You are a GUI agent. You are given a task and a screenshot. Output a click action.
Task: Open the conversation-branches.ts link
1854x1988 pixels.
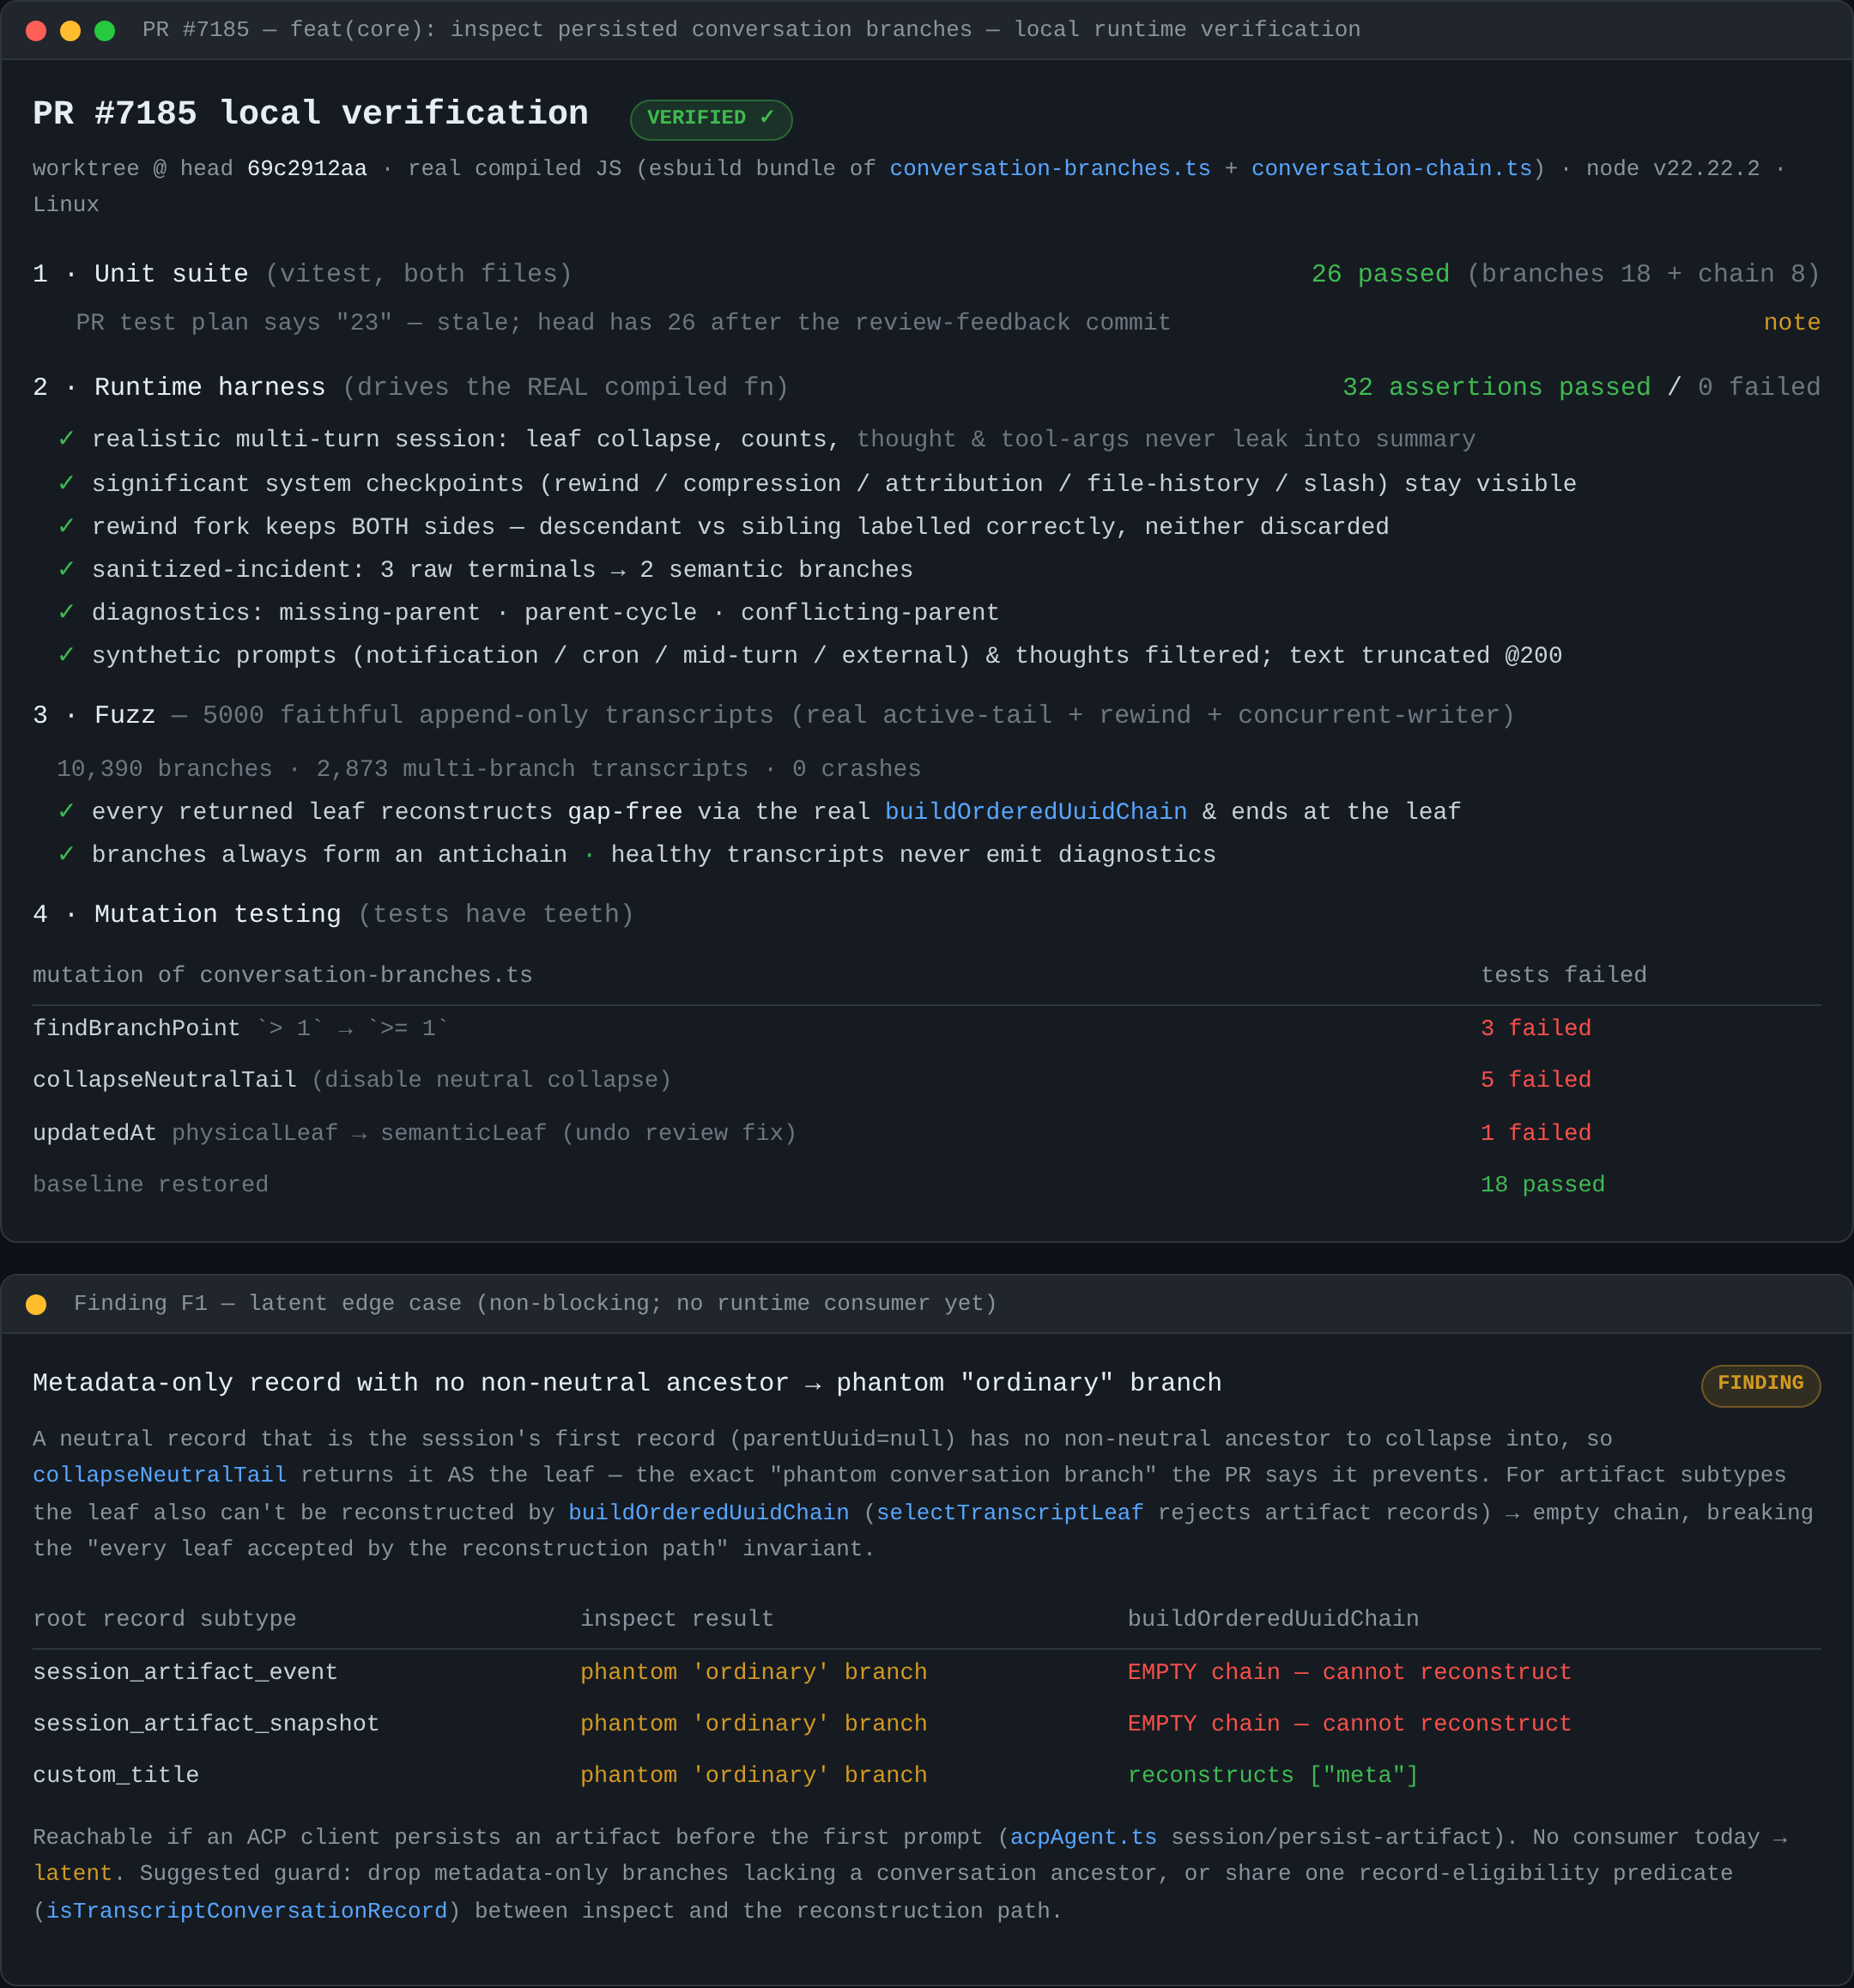pyautogui.click(x=1050, y=168)
